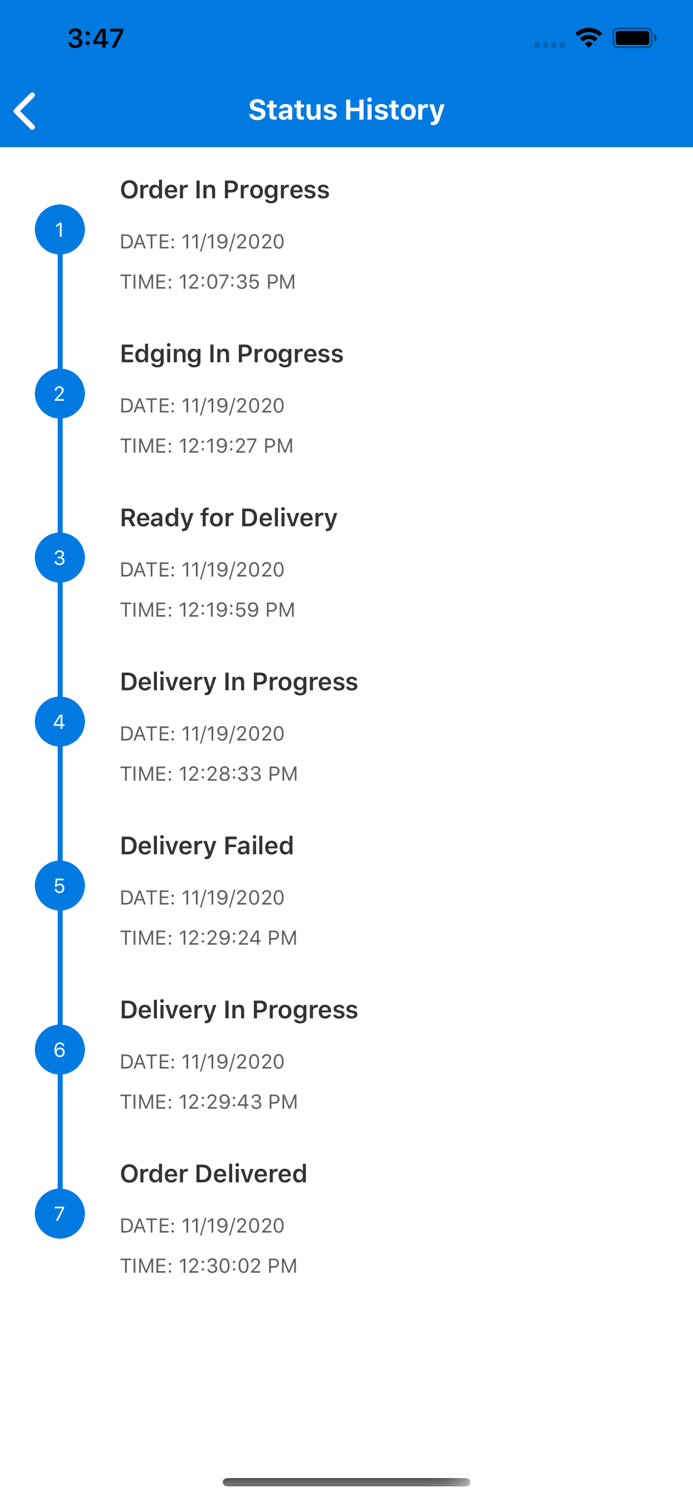The image size is (693, 1500).
Task: Tap the Status History title
Action: pos(346,110)
